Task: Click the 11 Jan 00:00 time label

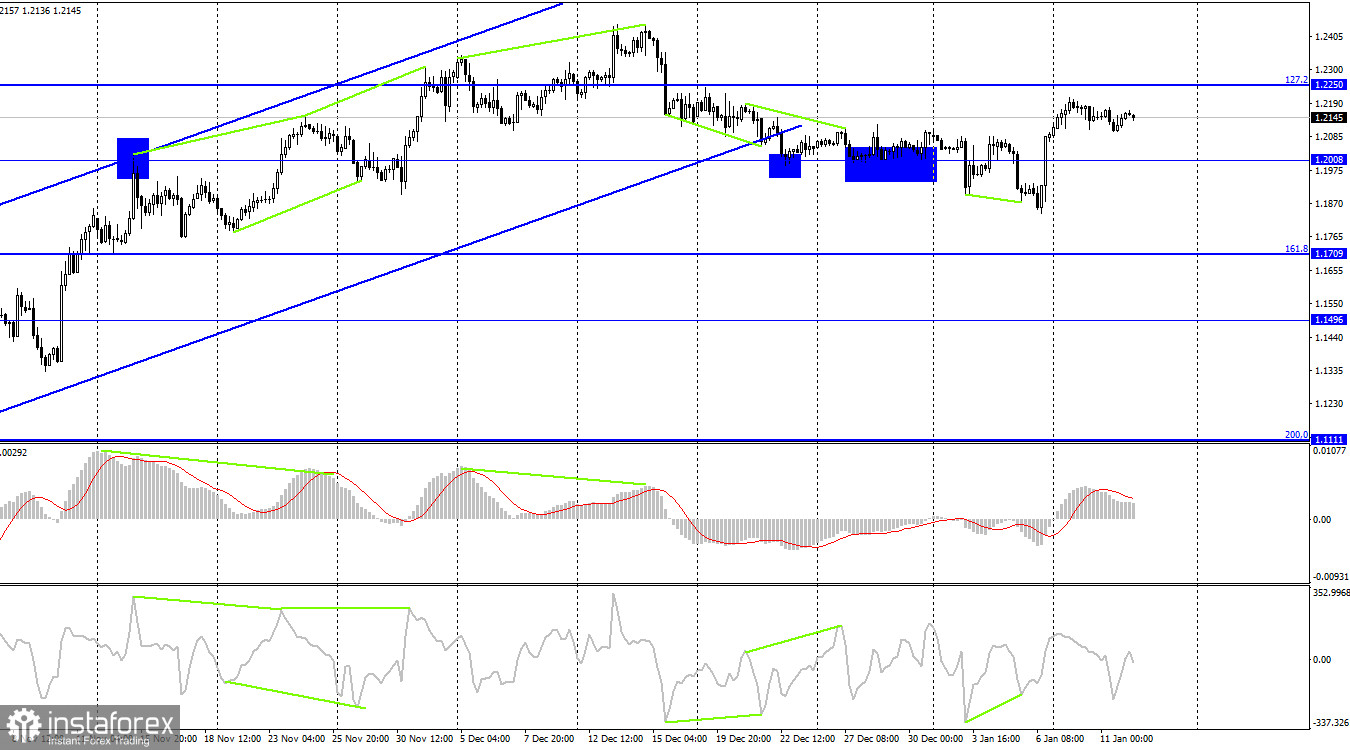Action: pos(1125,739)
